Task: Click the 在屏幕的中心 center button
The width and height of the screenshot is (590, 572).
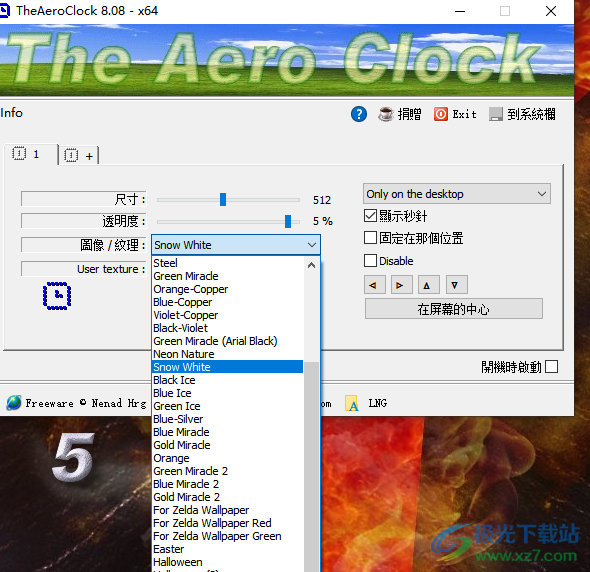Action: point(453,309)
